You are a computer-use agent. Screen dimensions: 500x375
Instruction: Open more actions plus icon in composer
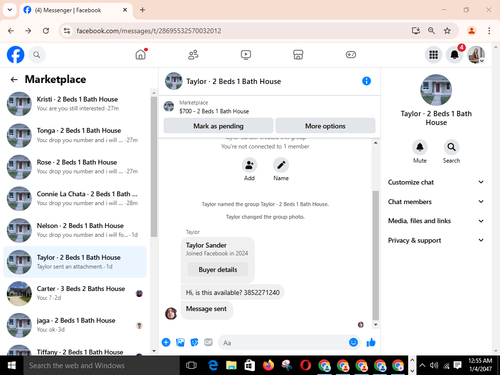tap(166, 342)
